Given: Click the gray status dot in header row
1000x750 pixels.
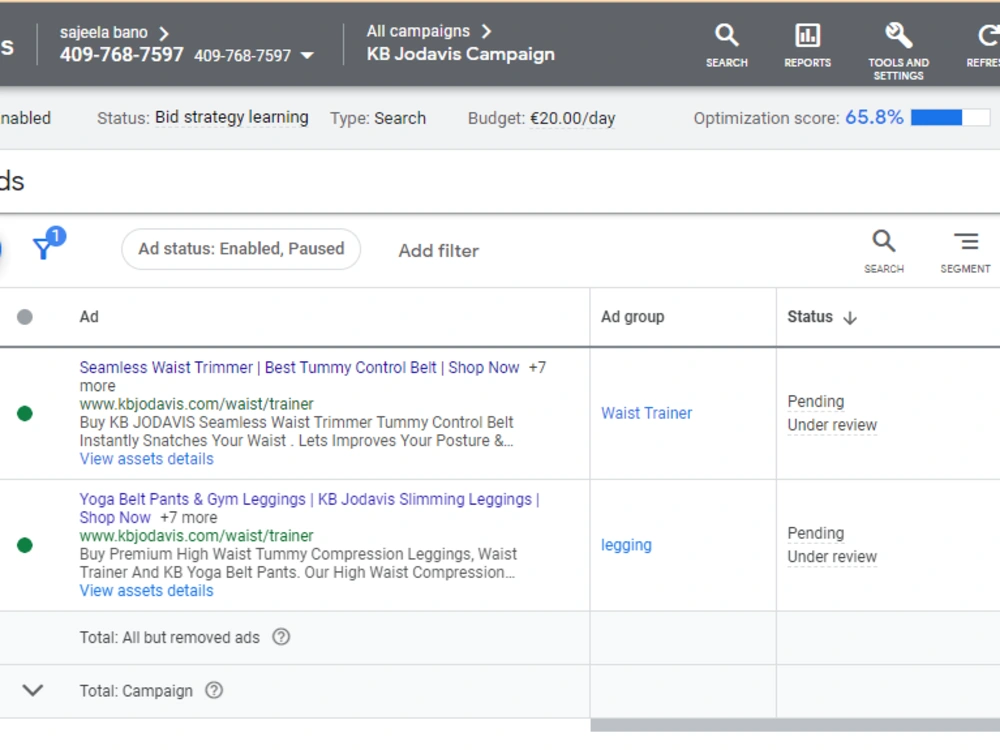Looking at the screenshot, I should tap(25, 317).
